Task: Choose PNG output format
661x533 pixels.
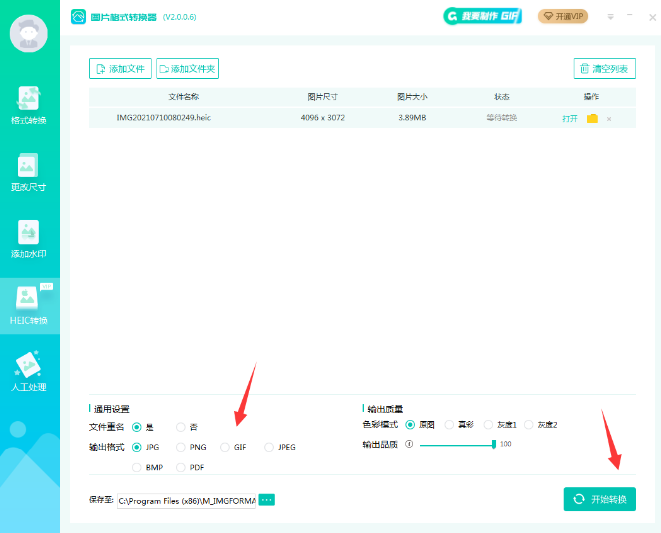Action: click(x=181, y=447)
